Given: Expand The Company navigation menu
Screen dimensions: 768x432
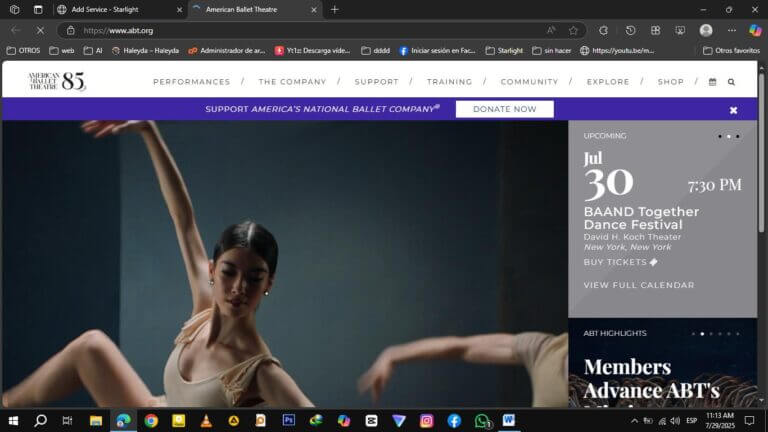Looking at the screenshot, I should (292, 82).
